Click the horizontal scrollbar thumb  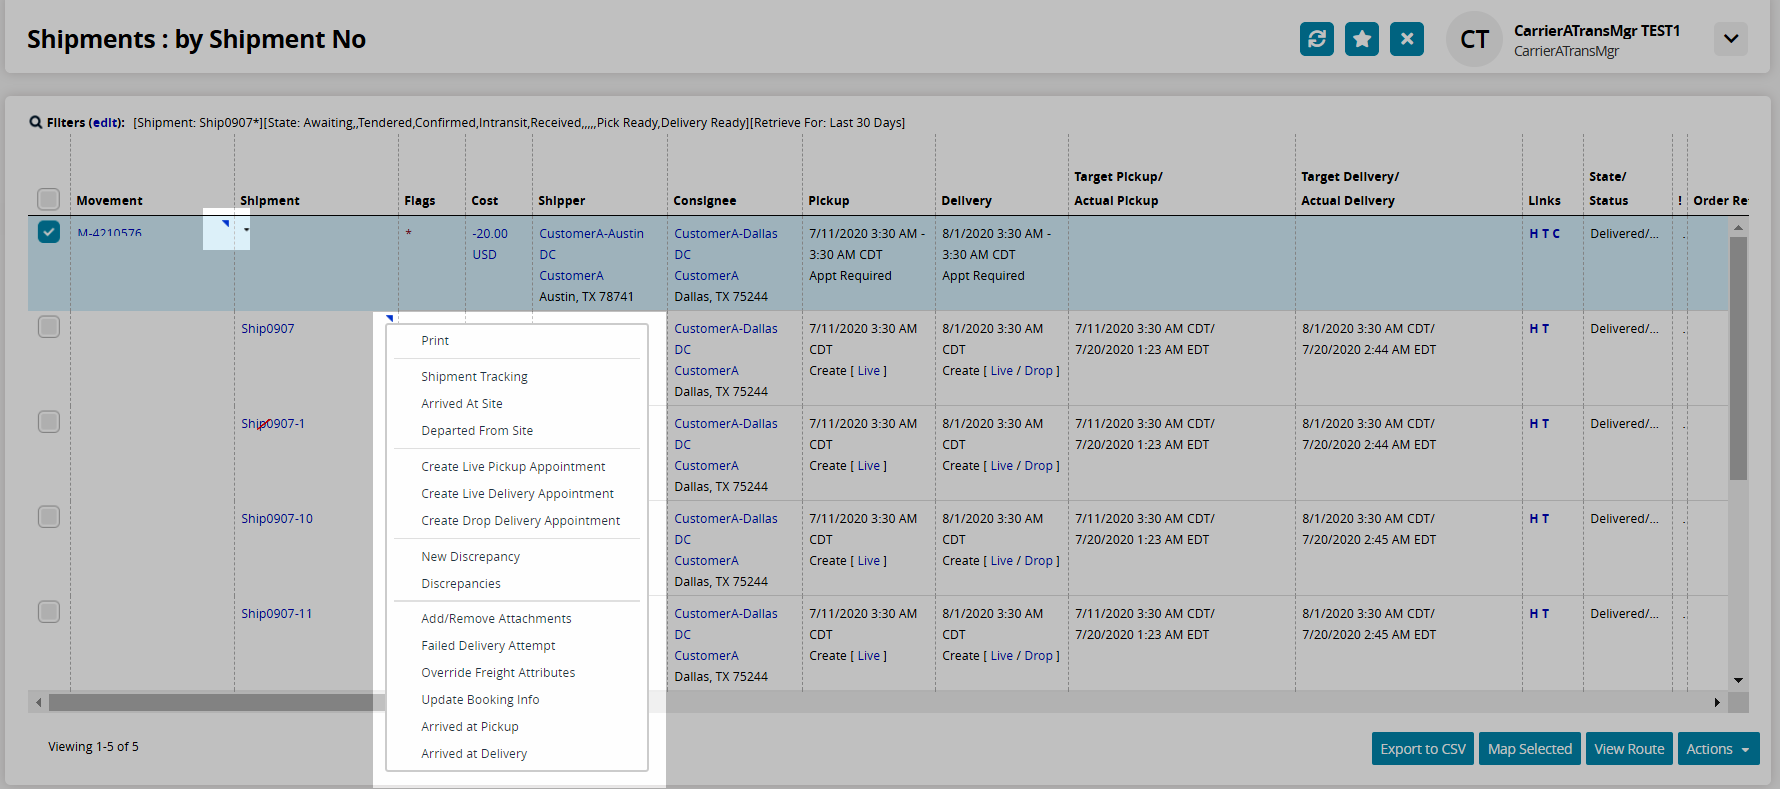click(x=210, y=702)
